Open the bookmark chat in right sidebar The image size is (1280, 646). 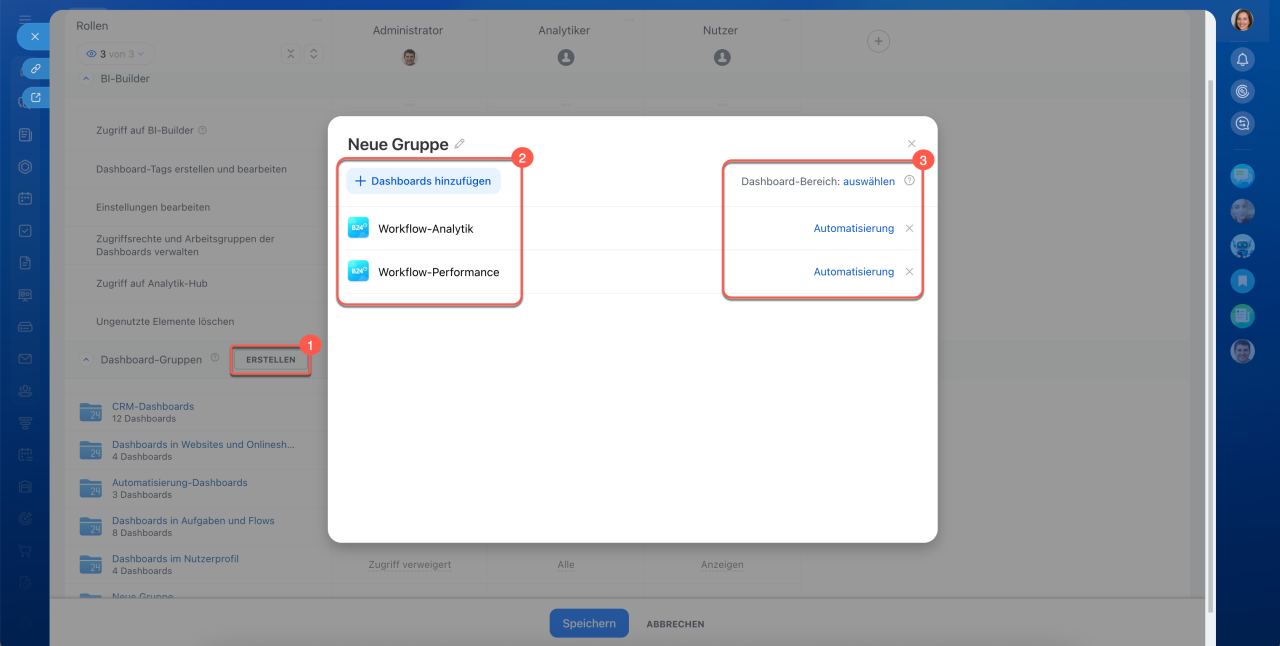click(1242, 281)
